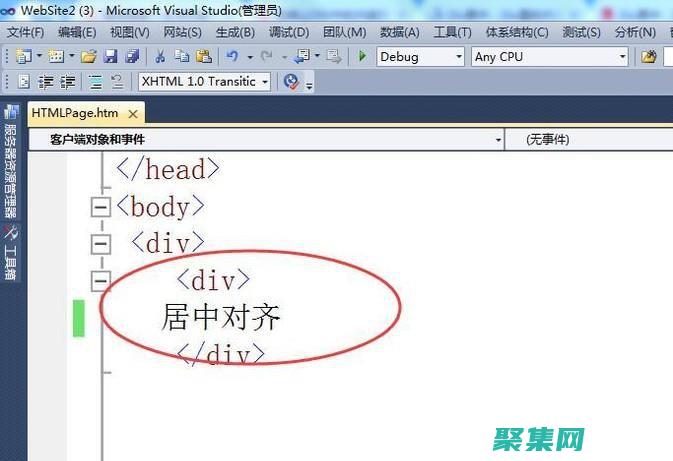Click the Copy icon in toolbar
Image resolution: width=673 pixels, height=461 pixels.
coord(182,57)
